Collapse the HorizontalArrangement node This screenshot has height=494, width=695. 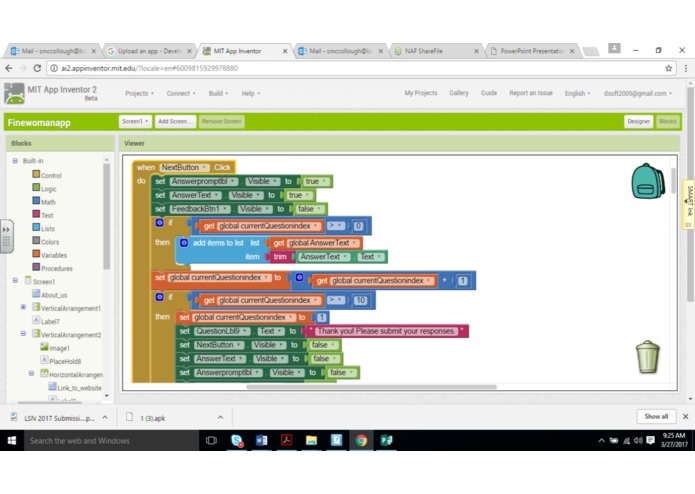coord(31,373)
